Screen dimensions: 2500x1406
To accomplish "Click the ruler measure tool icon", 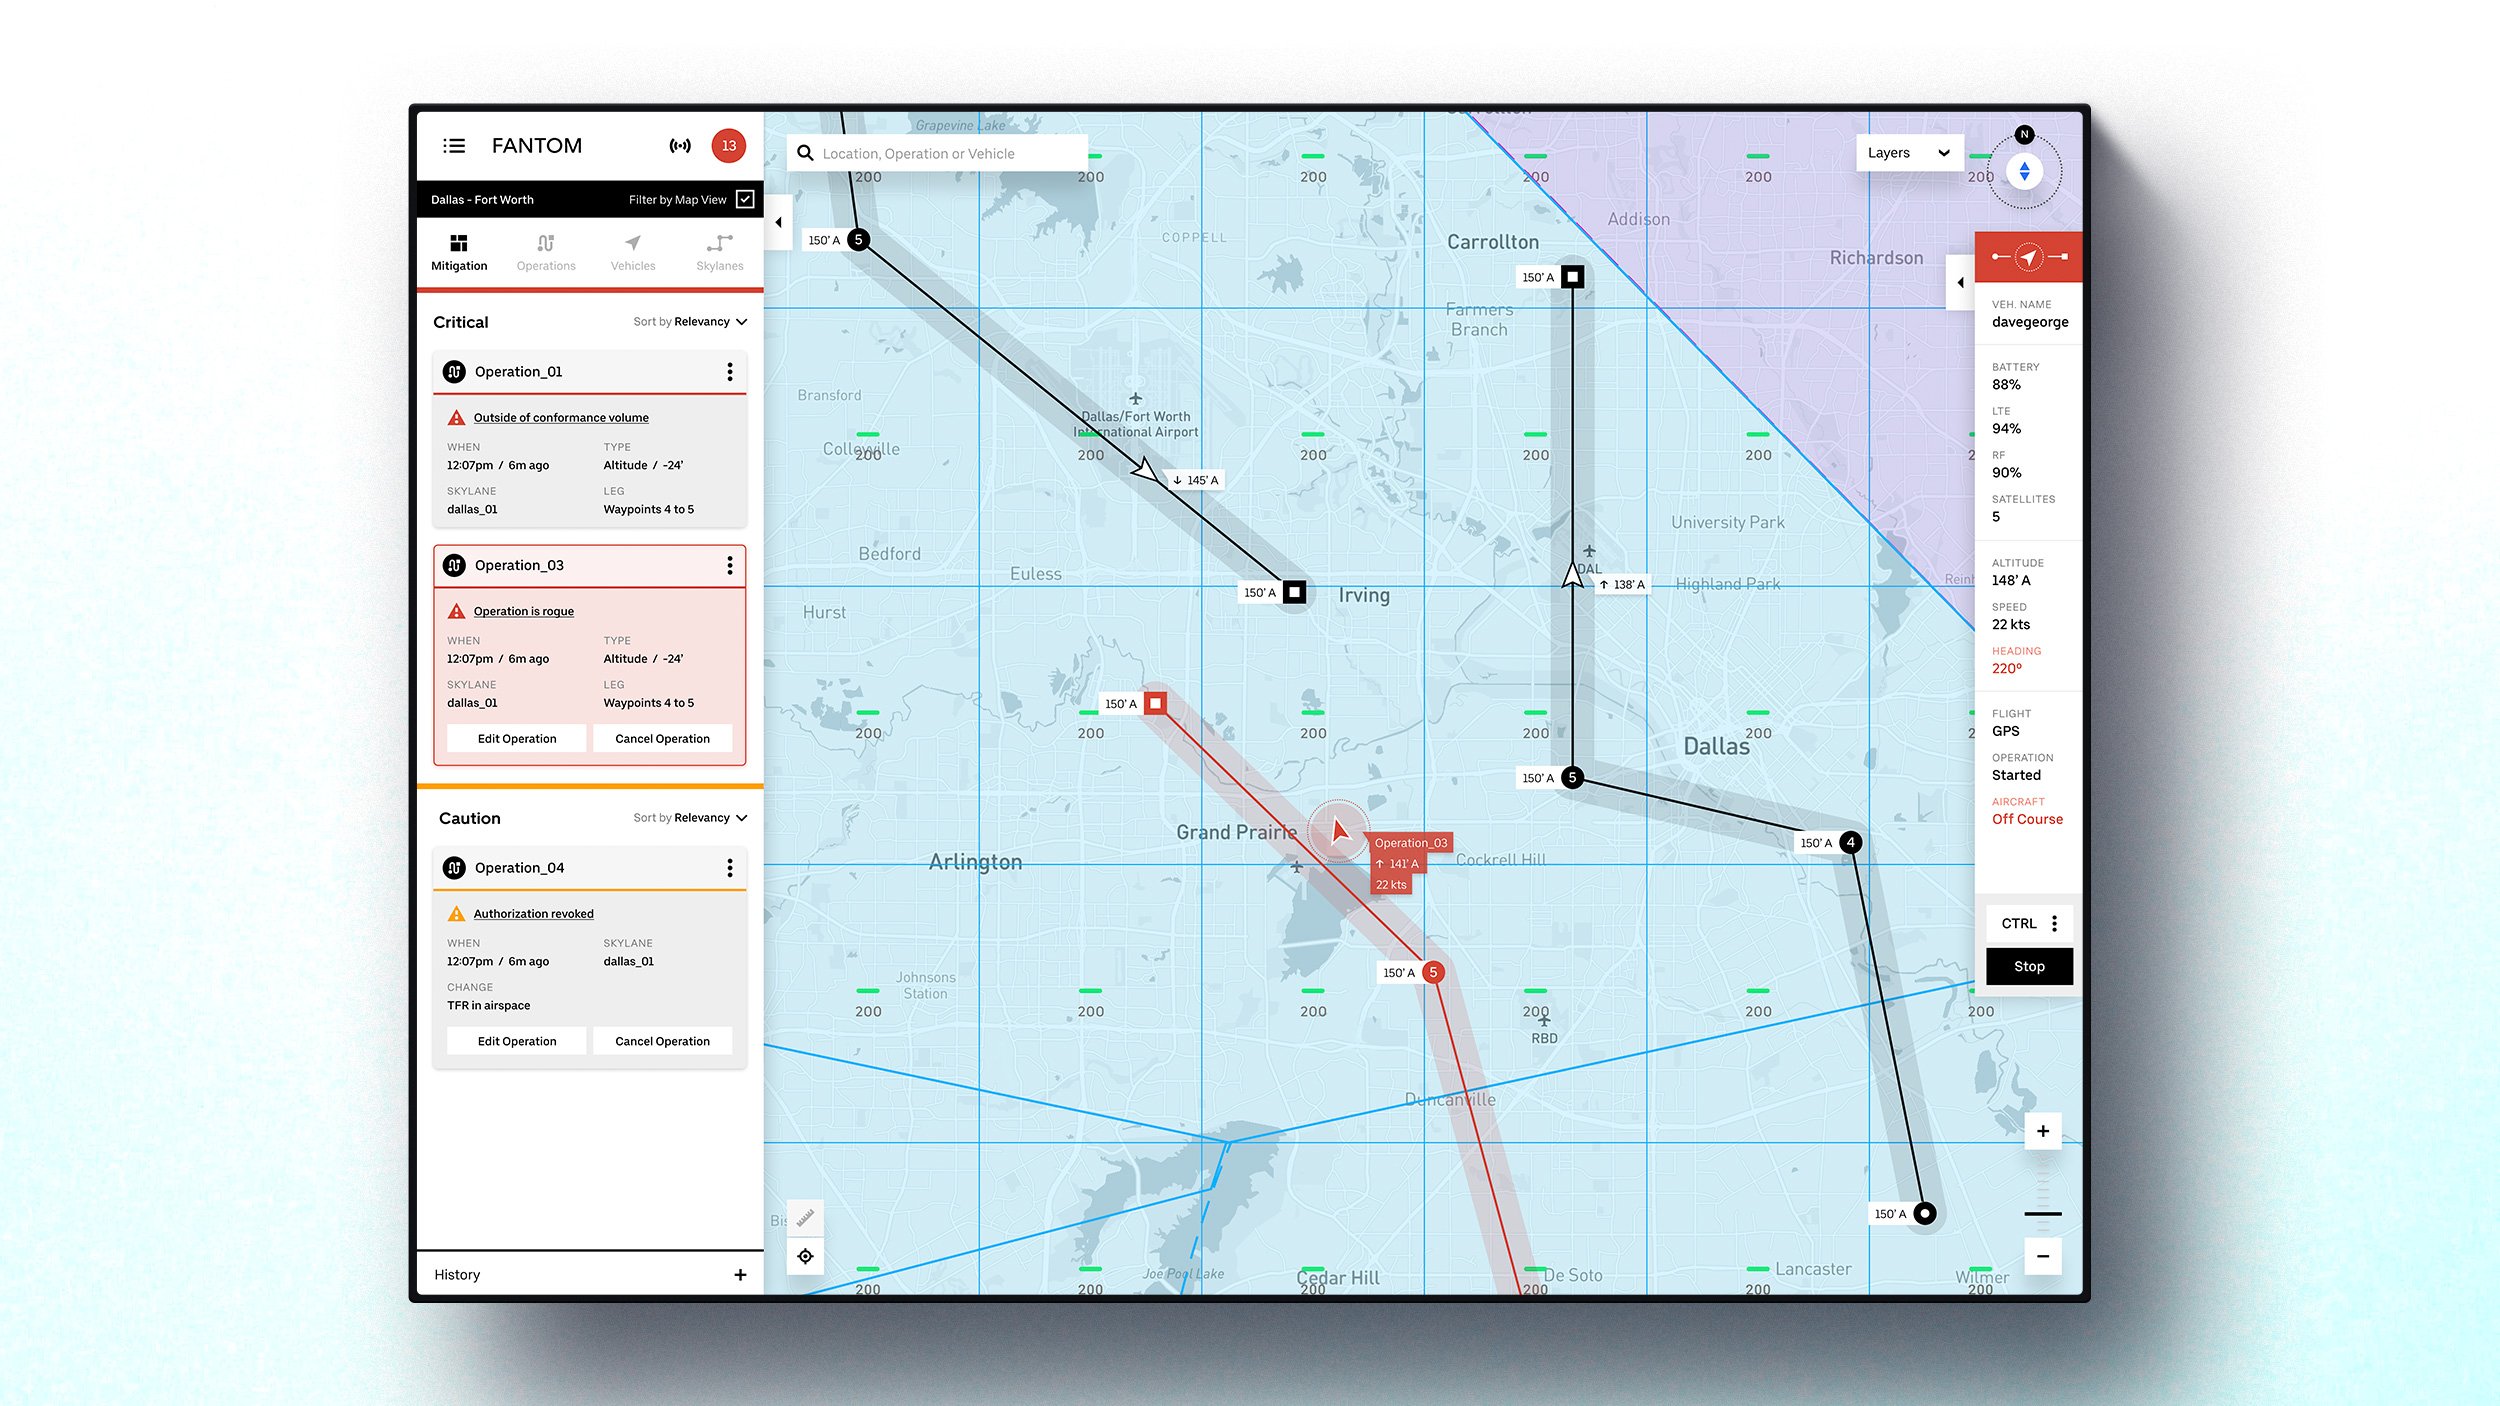I will pyautogui.click(x=805, y=1217).
